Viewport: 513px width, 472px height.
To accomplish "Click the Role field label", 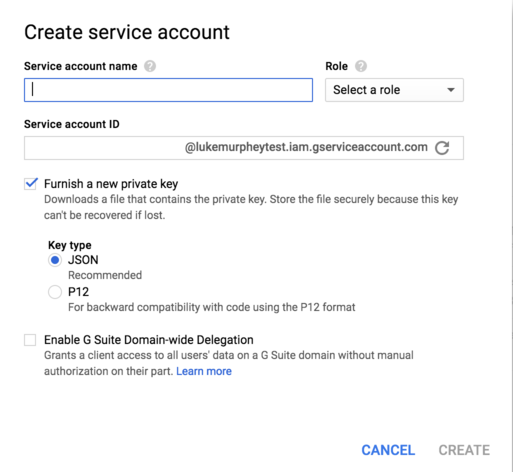I will pyautogui.click(x=336, y=66).
